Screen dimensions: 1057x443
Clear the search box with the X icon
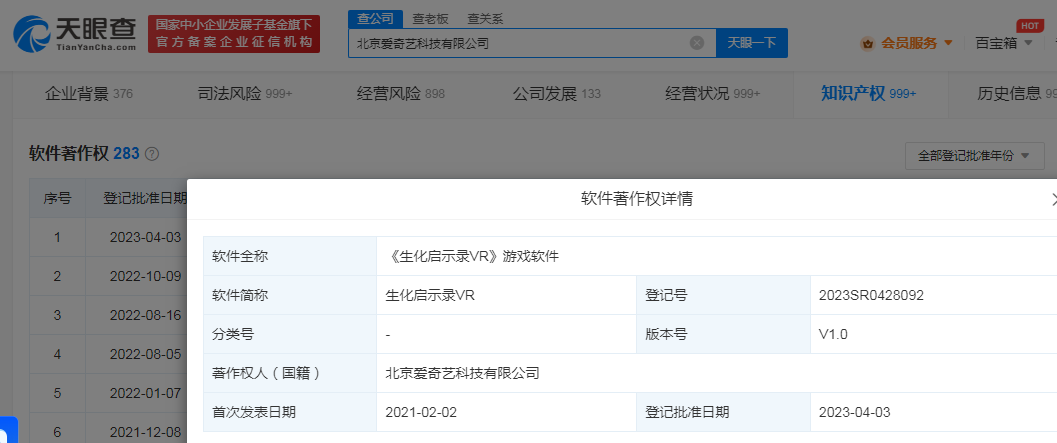697,43
